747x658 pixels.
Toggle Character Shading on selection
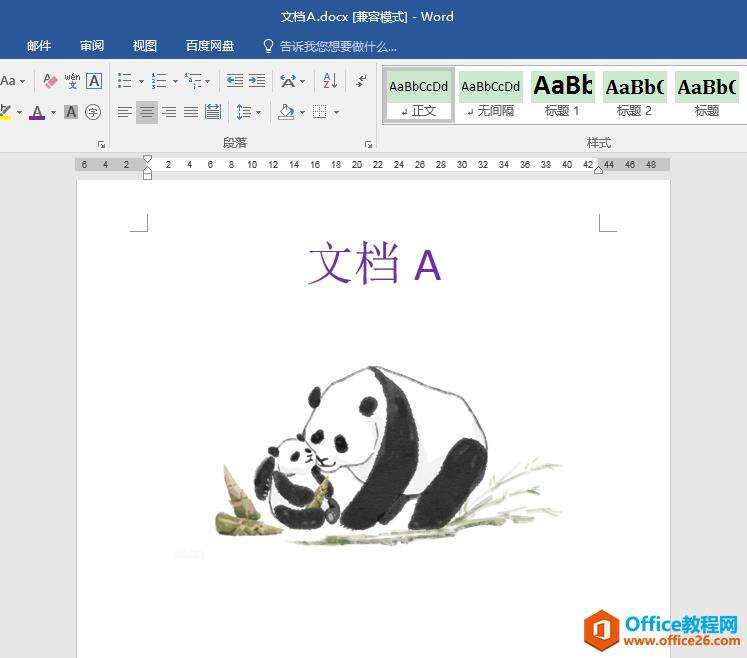[x=71, y=112]
